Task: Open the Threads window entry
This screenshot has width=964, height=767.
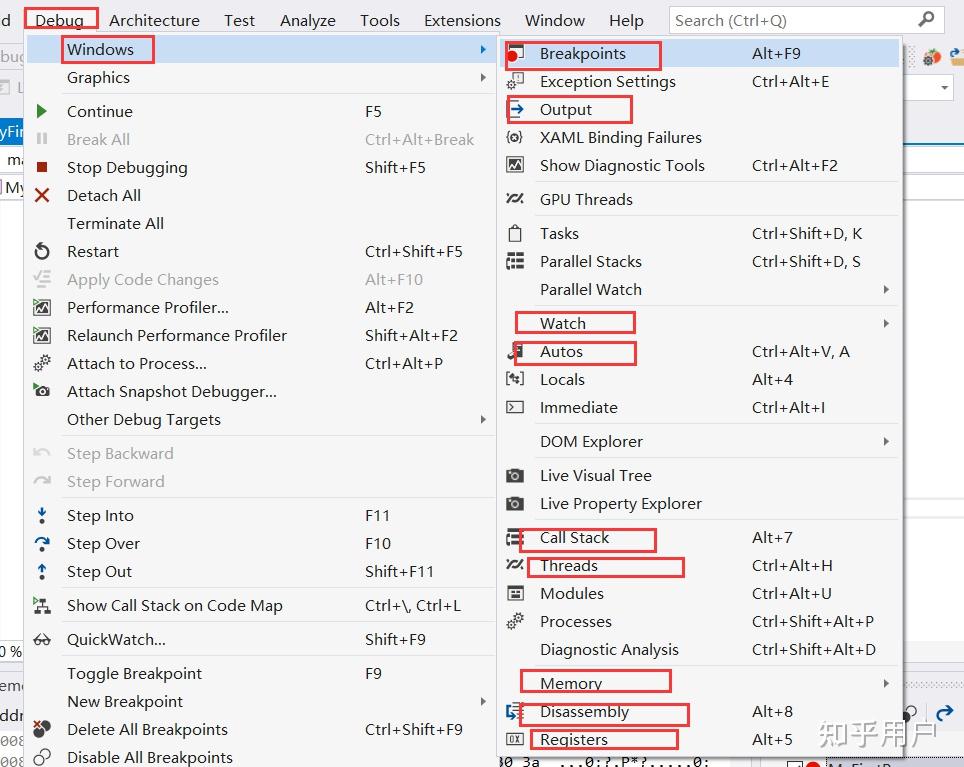Action: coord(701,565)
